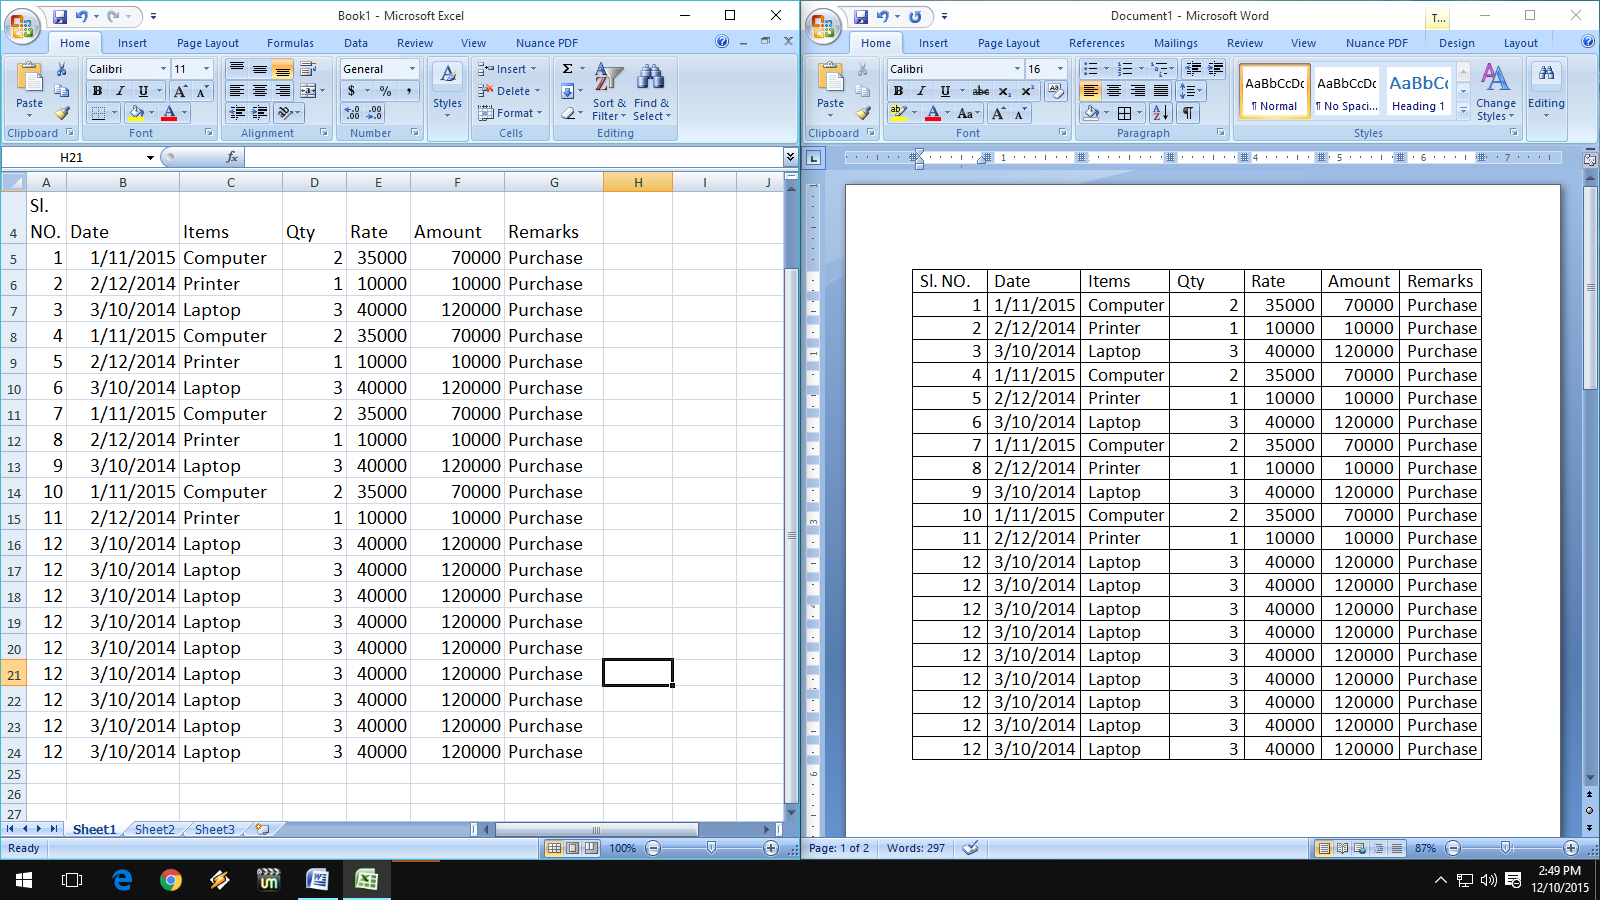
Task: Click the Delete button in Excel's Cells group
Action: (508, 90)
